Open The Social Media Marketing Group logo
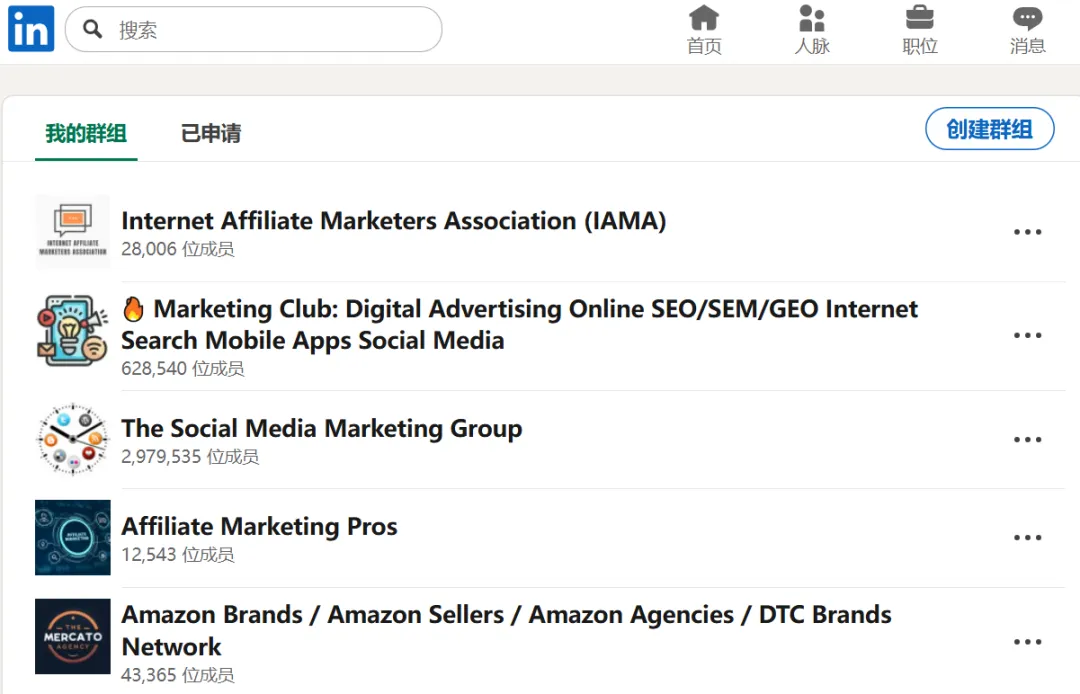Screen dimensions: 1080x694 coord(73,439)
